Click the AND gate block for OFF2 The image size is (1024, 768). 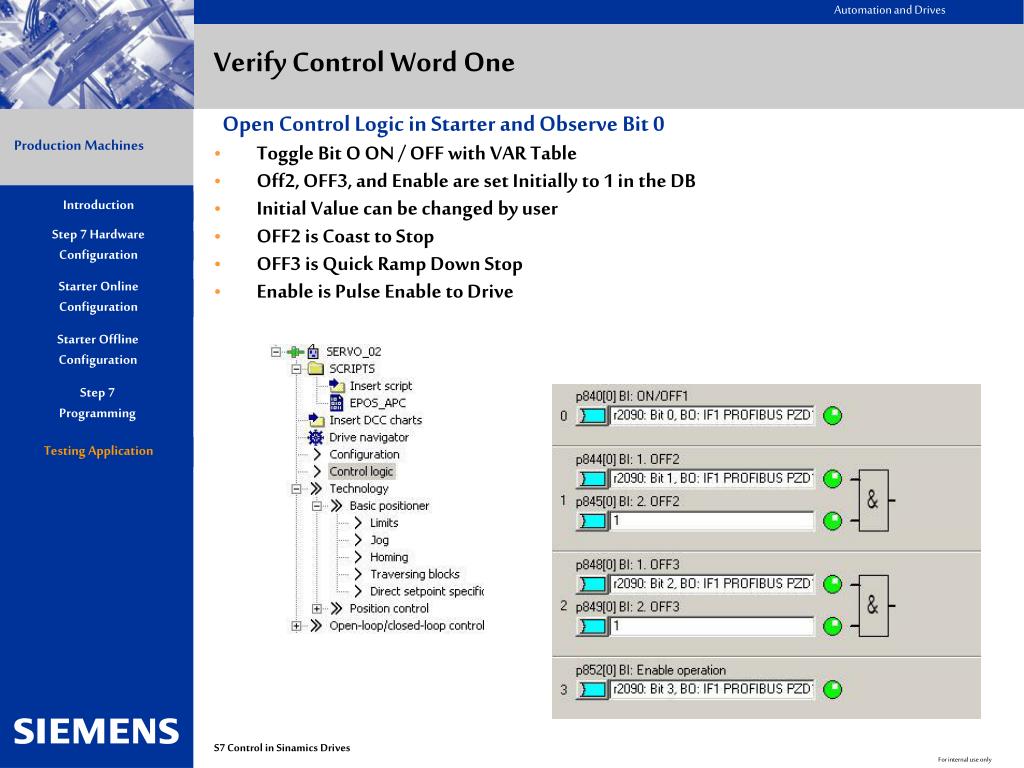[874, 500]
